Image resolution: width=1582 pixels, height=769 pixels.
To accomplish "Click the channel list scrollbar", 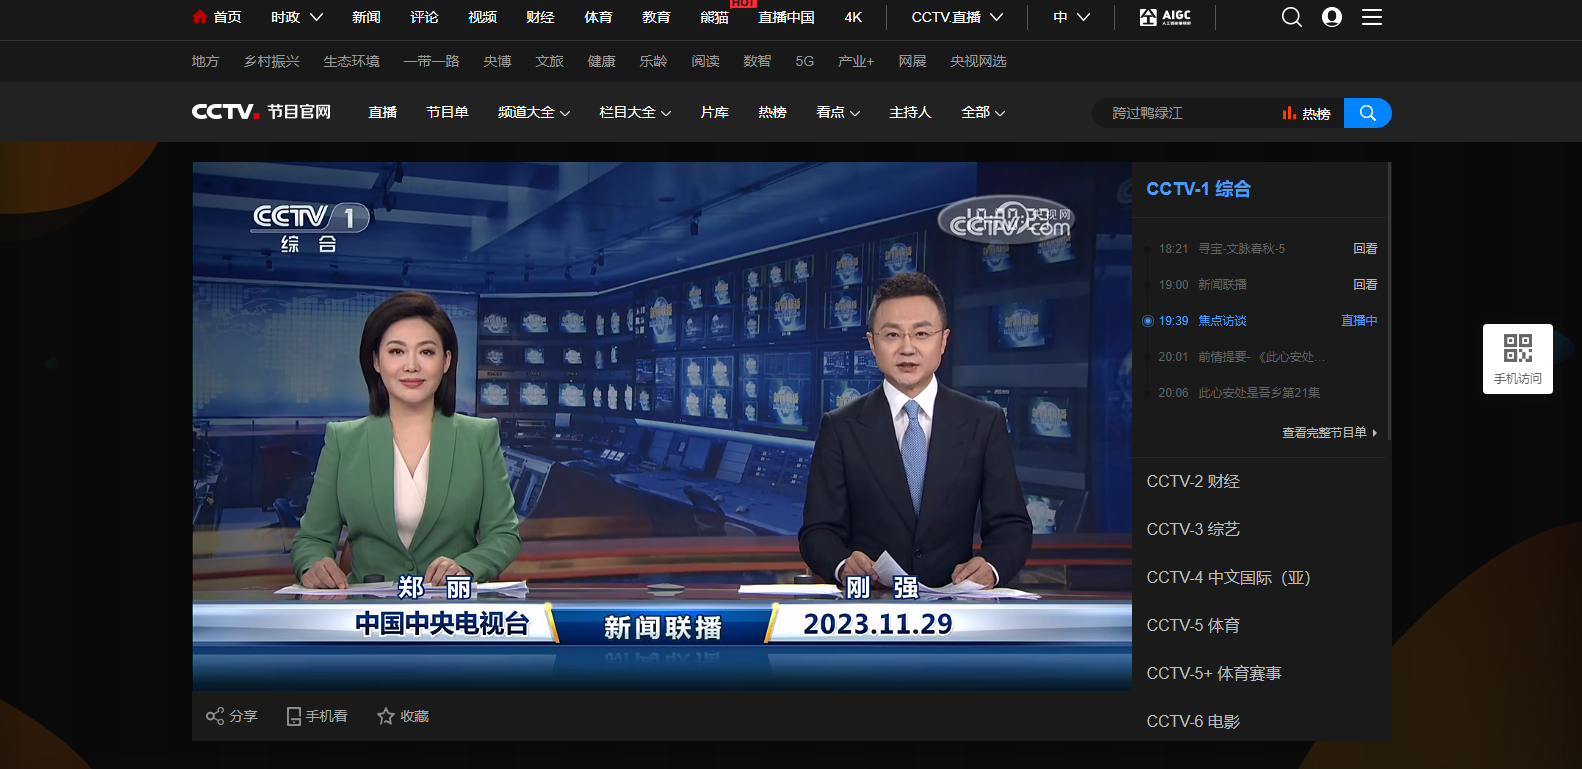I will tap(1389, 302).
